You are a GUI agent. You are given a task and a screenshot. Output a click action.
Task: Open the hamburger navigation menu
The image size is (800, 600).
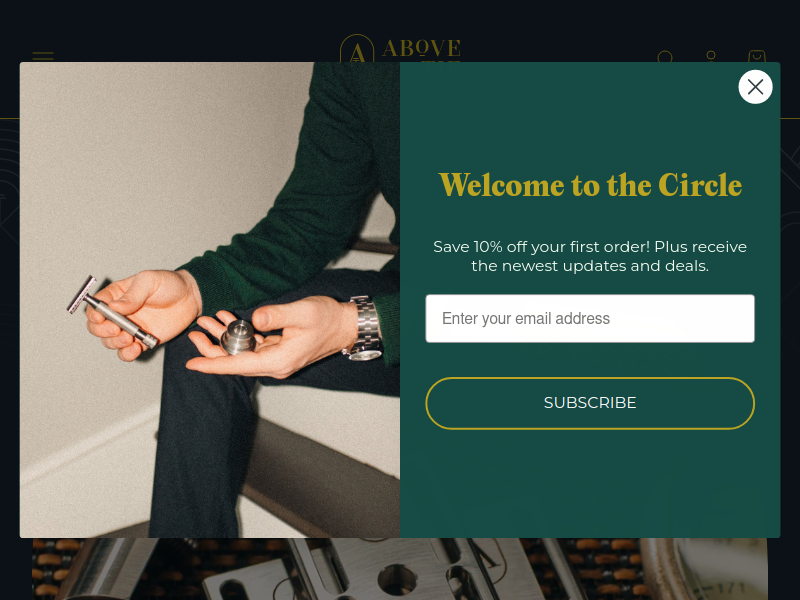pyautogui.click(x=43, y=56)
